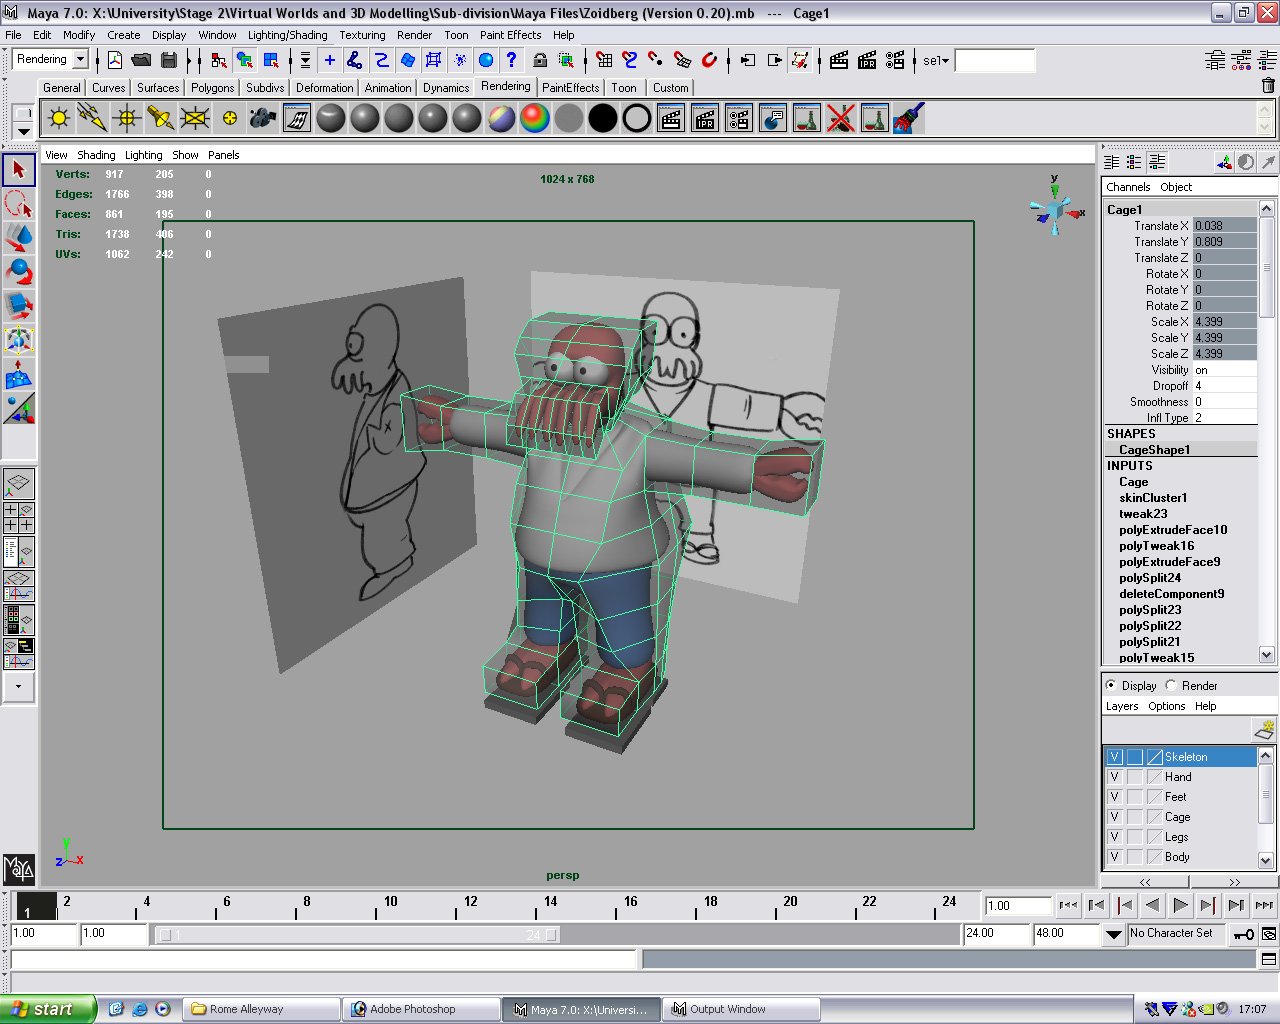Go to start of playback range
The height and width of the screenshot is (1024, 1280).
tap(1068, 905)
